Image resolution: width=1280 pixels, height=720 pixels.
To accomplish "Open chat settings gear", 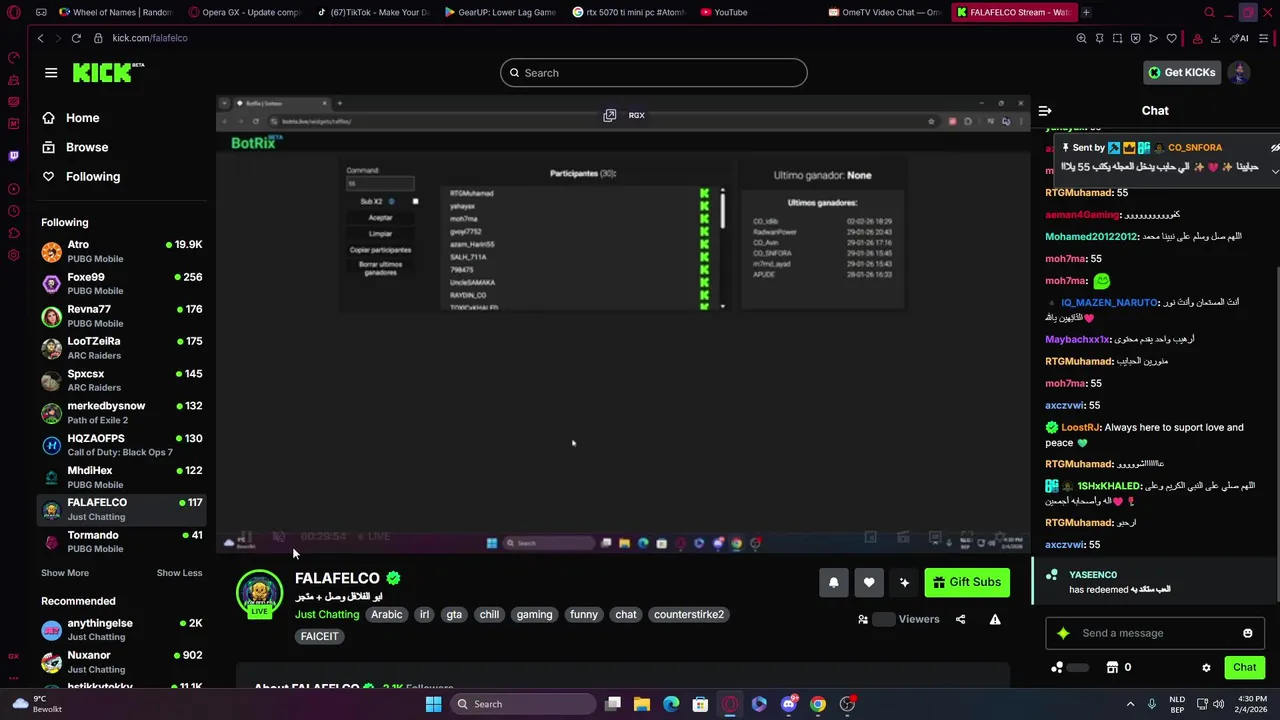I will click(1206, 667).
